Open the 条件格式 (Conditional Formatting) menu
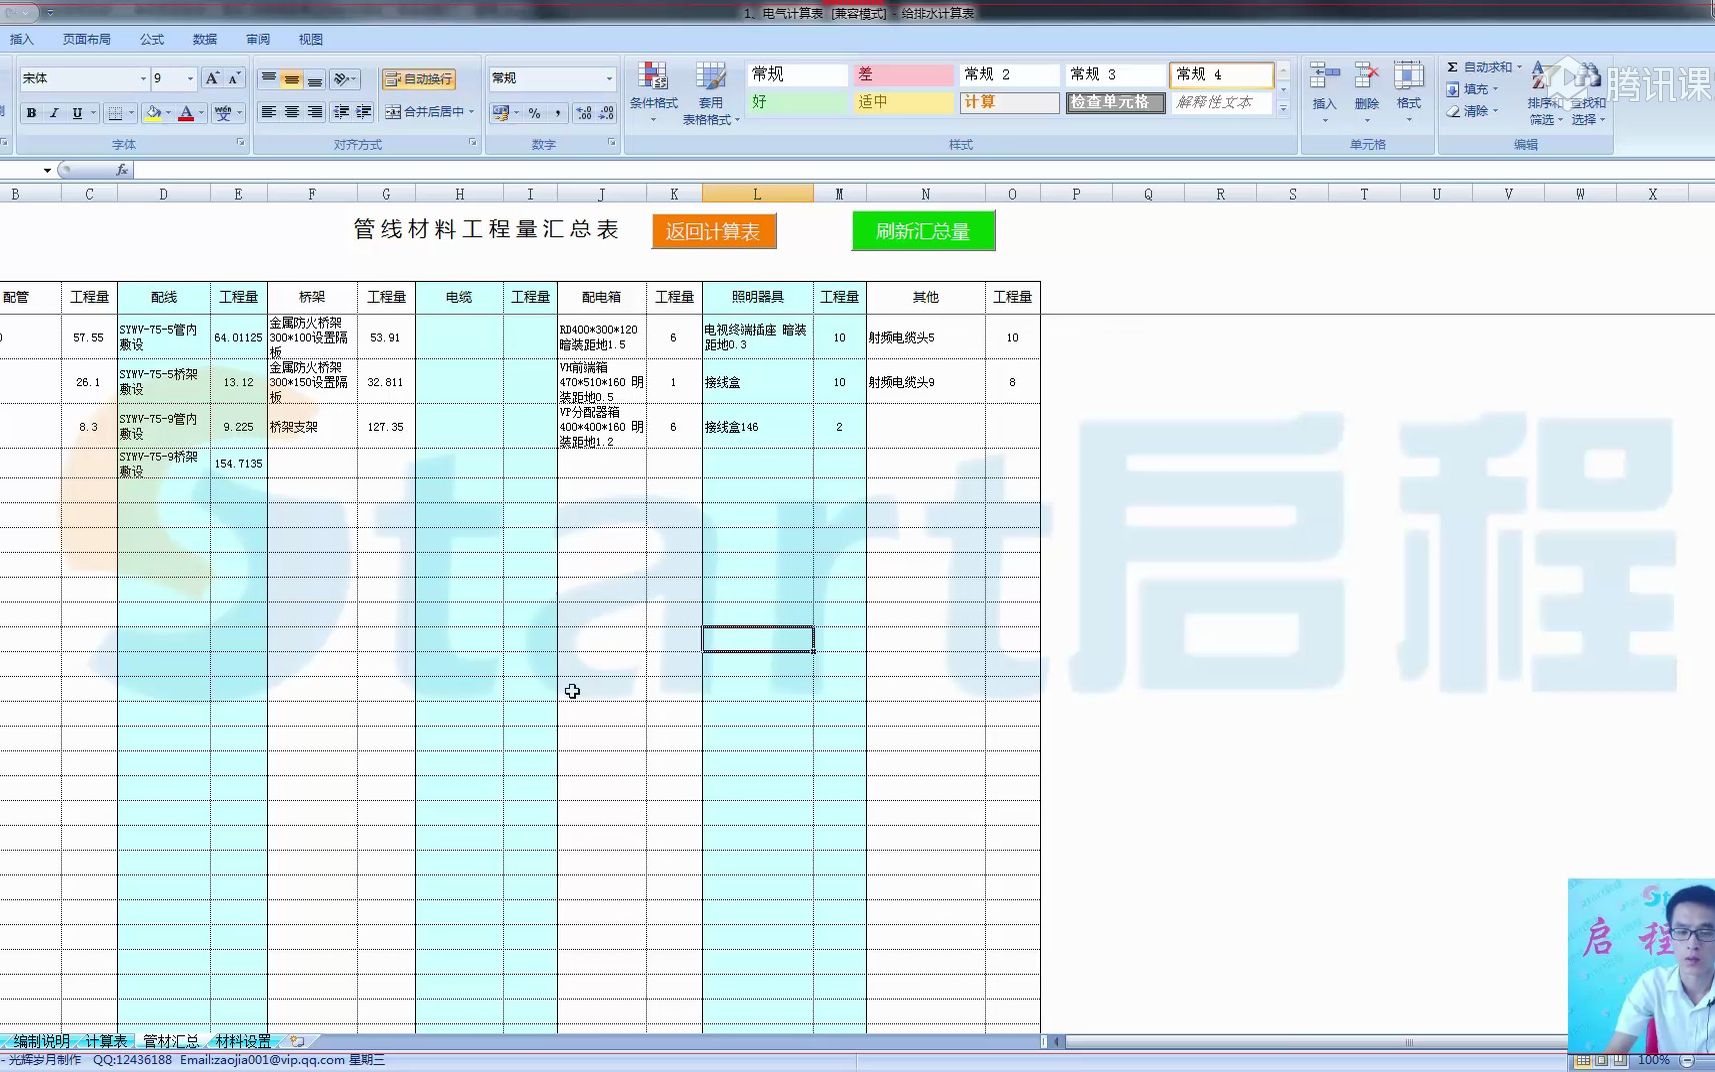The image size is (1715, 1072). [655, 90]
